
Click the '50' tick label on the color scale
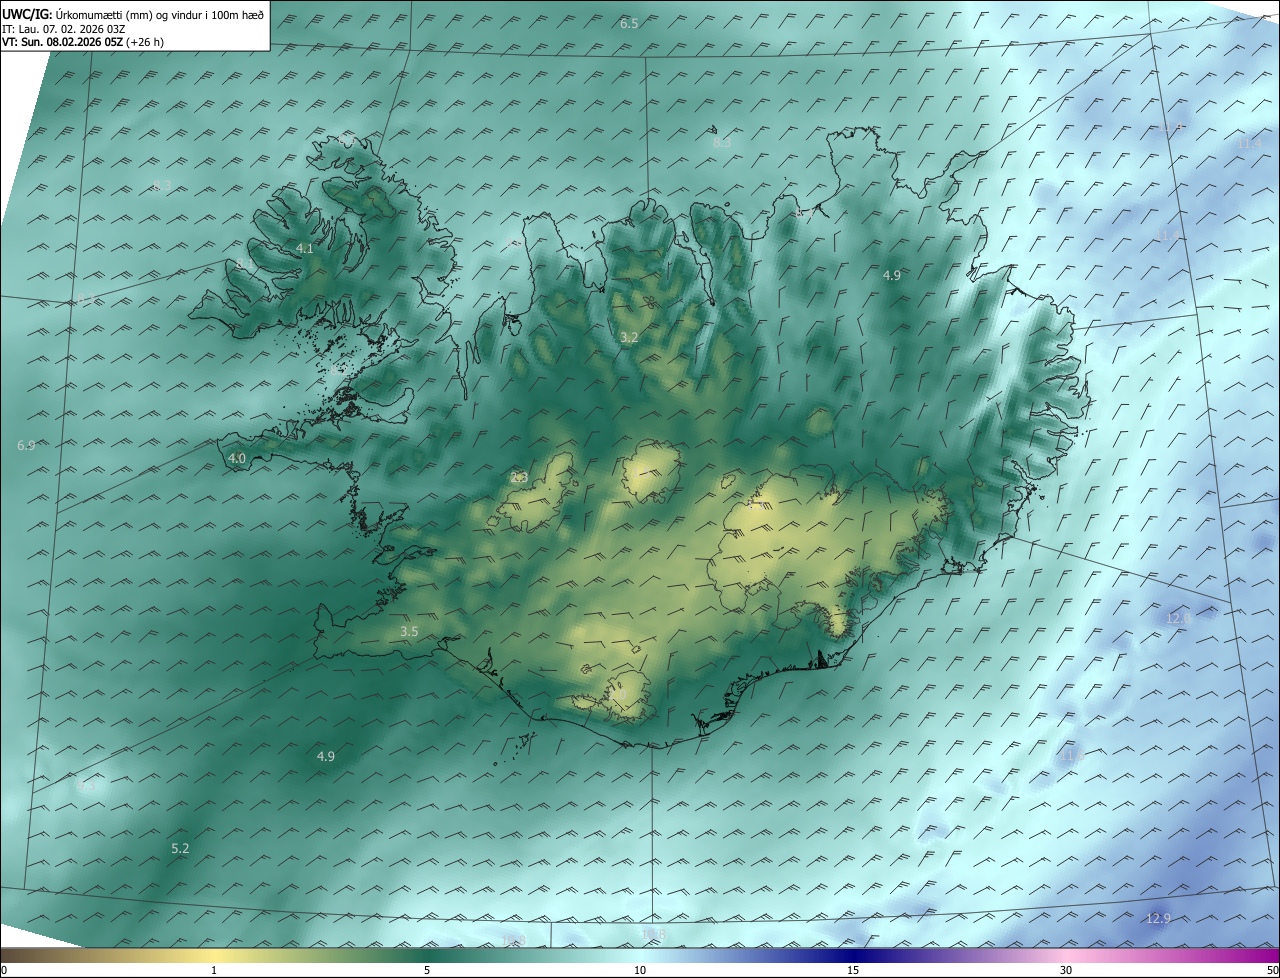pyautogui.click(x=1272, y=970)
